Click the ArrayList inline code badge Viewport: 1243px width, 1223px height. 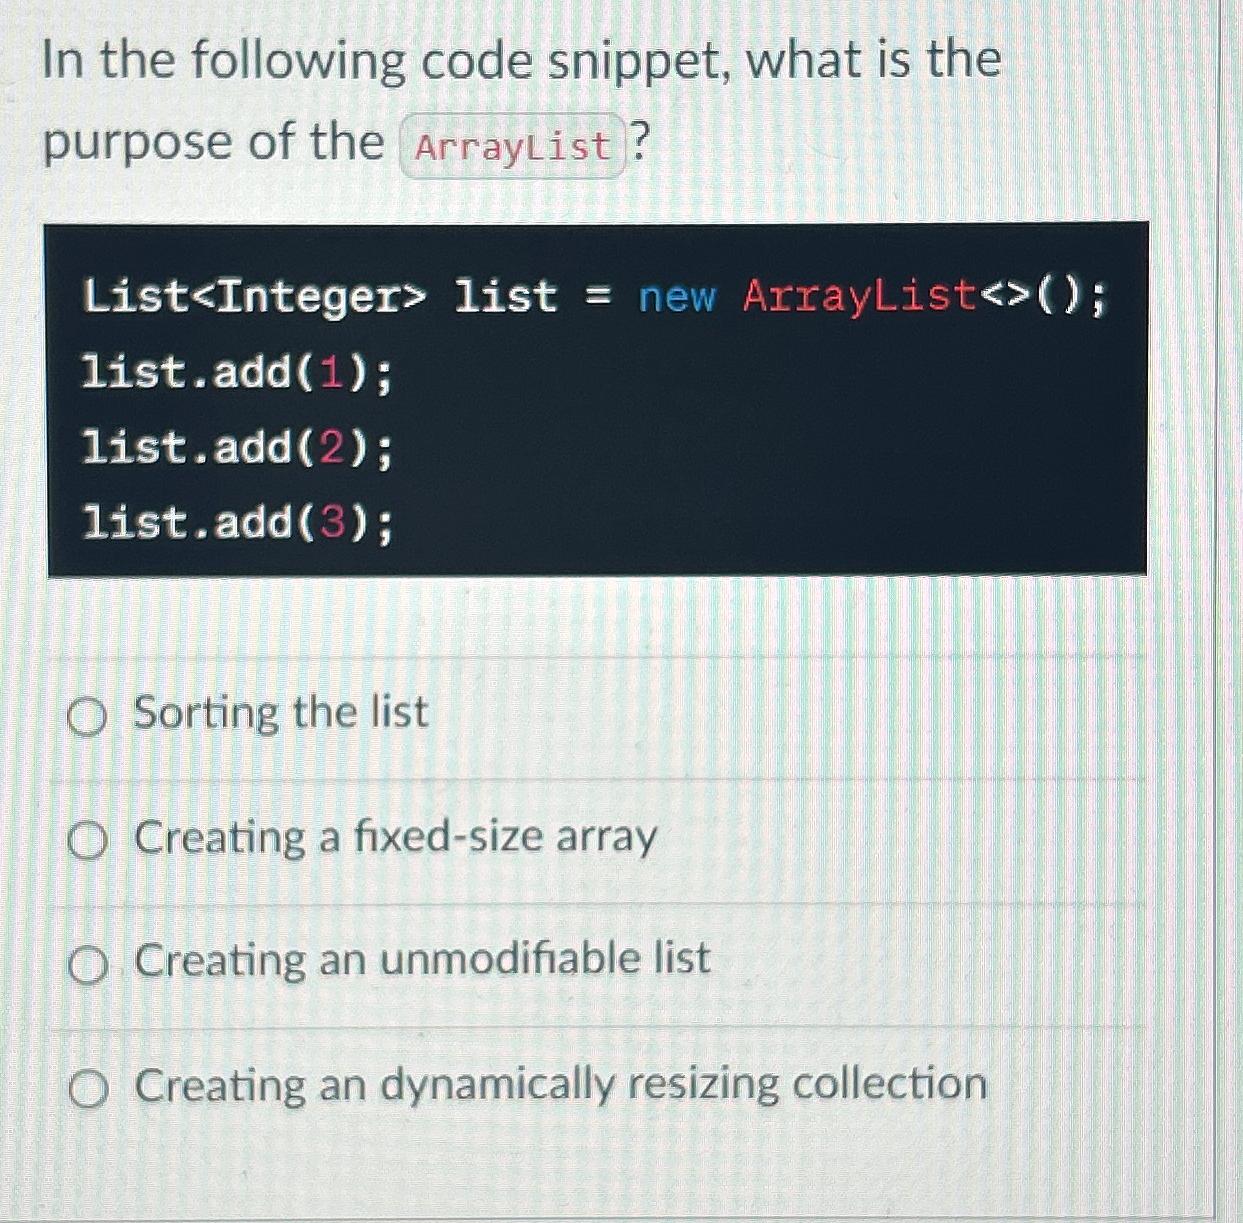pos(513,146)
